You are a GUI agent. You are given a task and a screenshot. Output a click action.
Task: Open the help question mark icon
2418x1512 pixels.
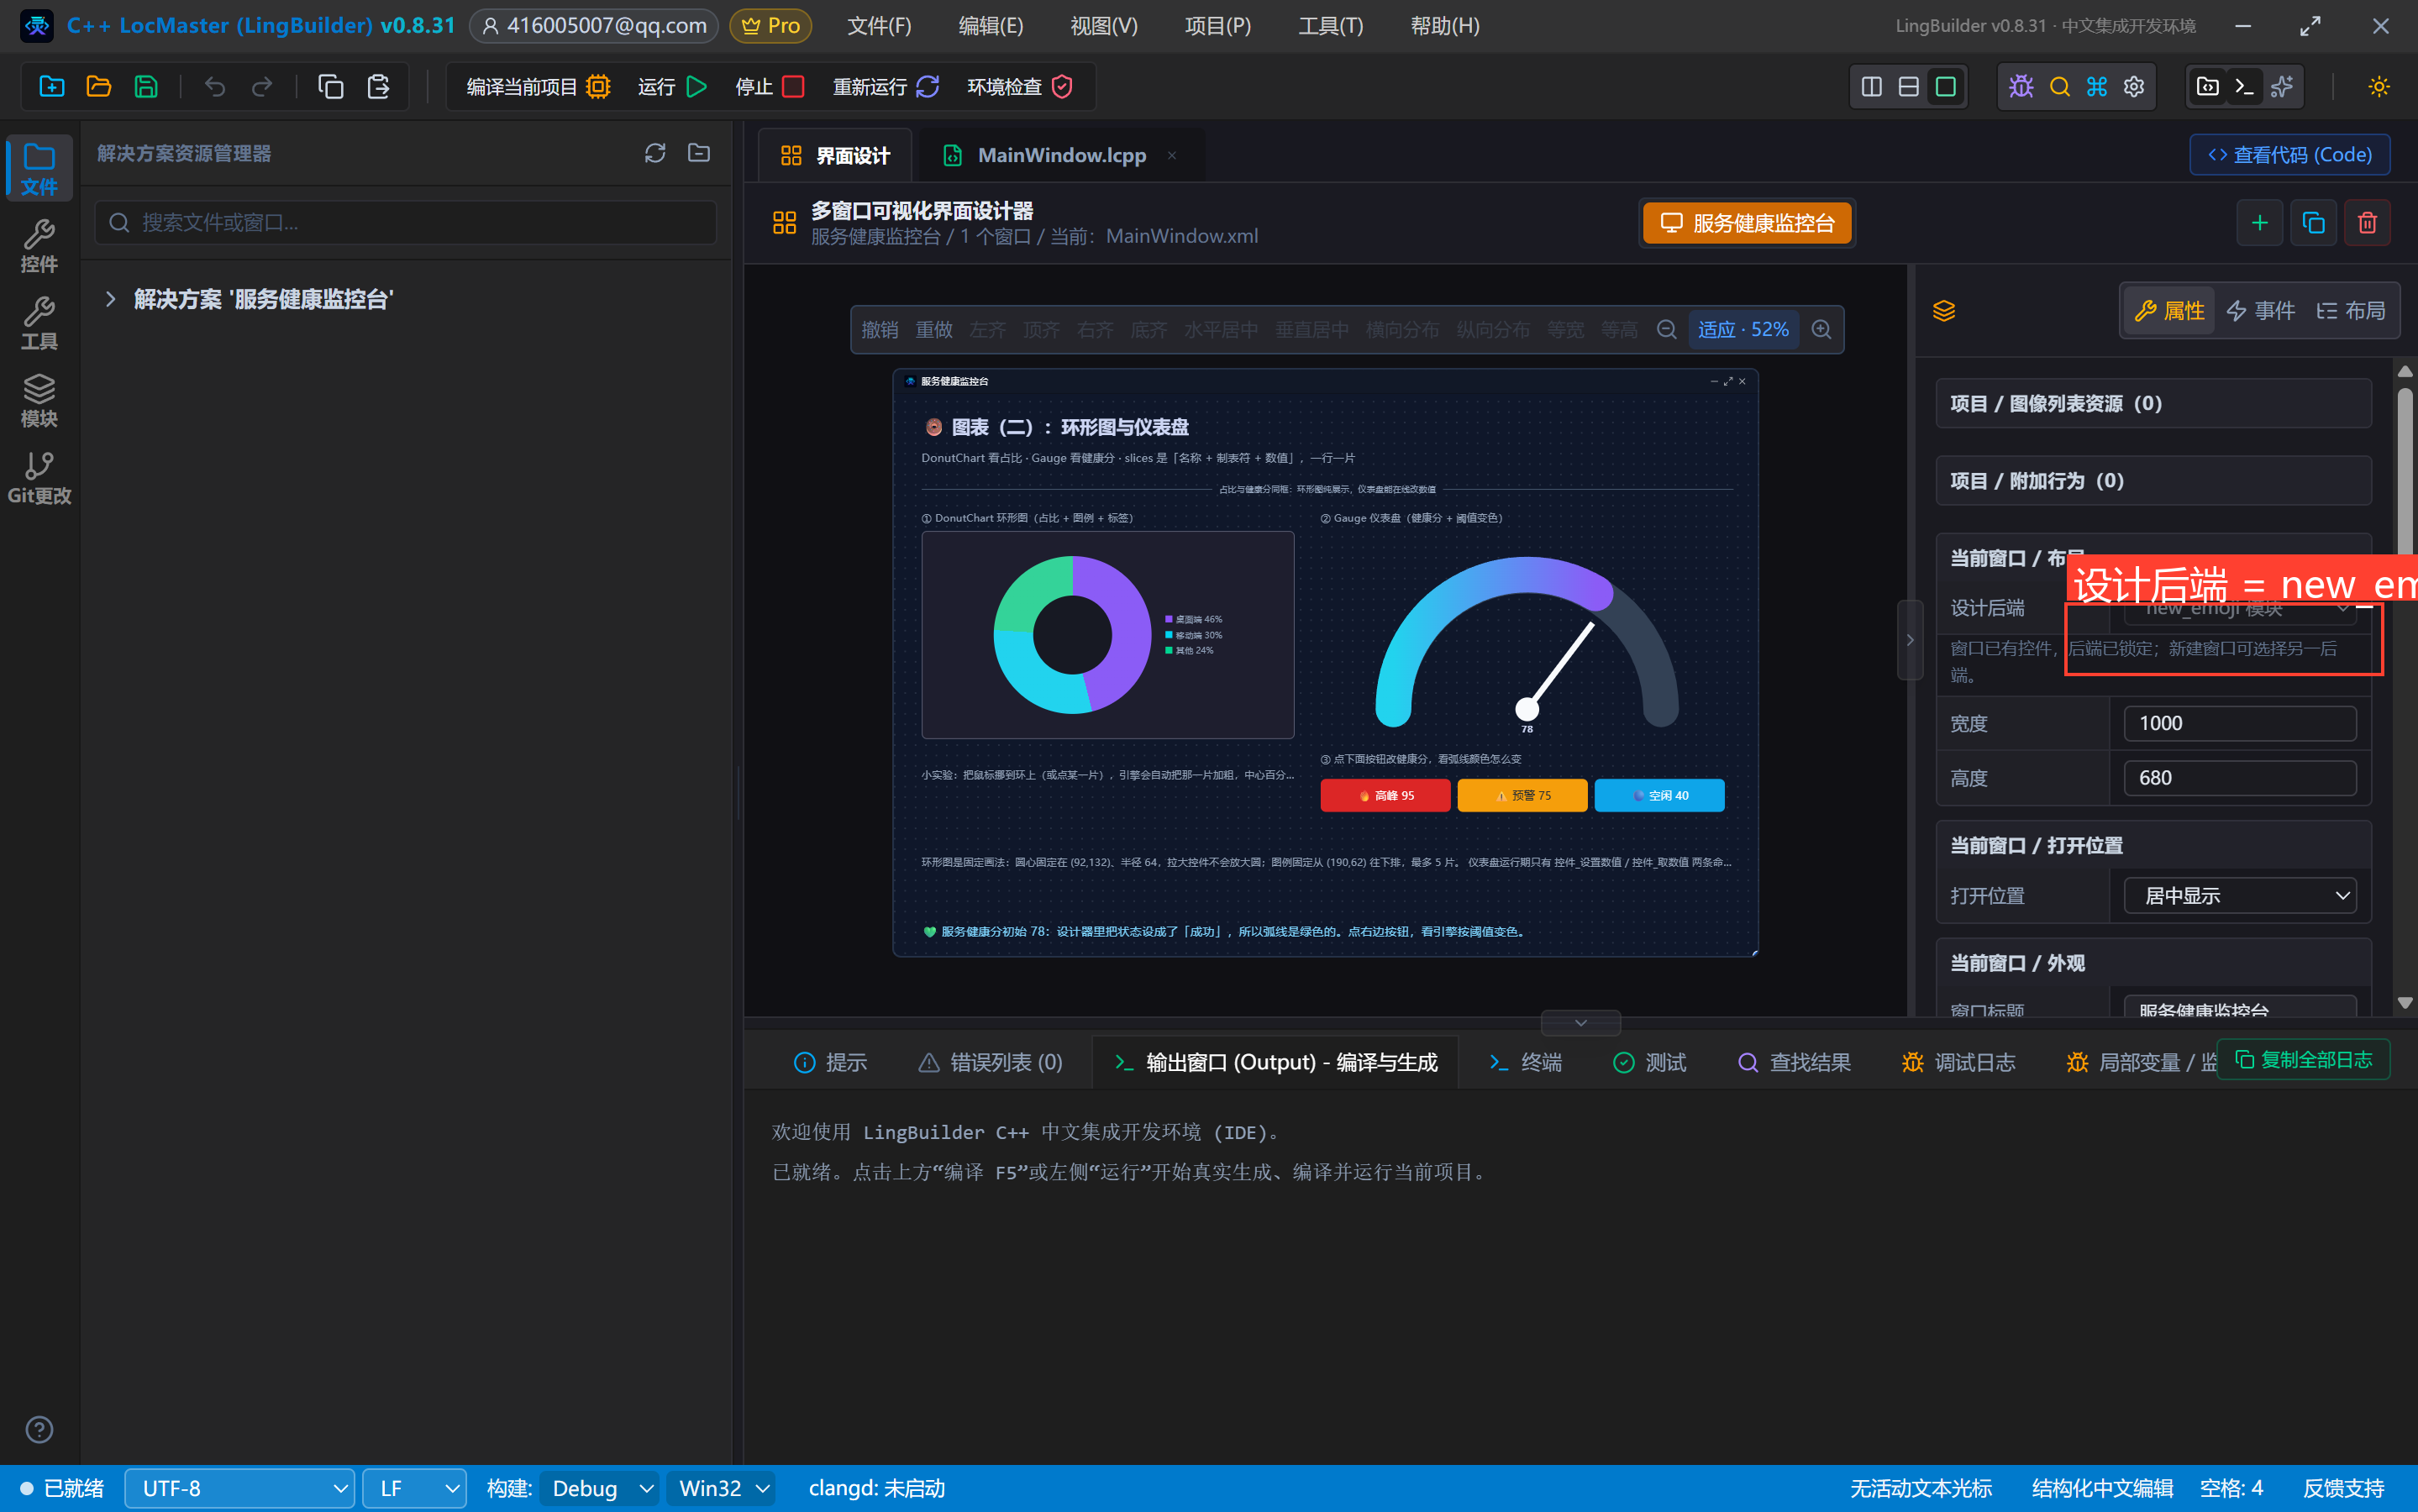click(x=39, y=1430)
